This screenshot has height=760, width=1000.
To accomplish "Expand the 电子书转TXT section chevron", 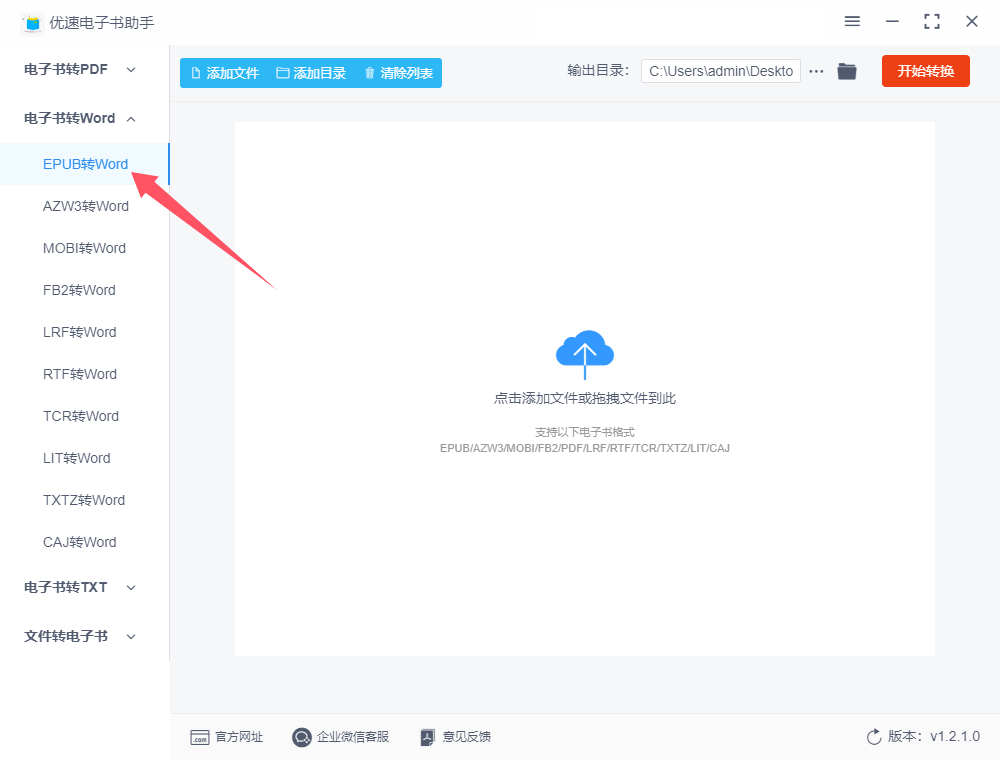I will click(x=131, y=588).
